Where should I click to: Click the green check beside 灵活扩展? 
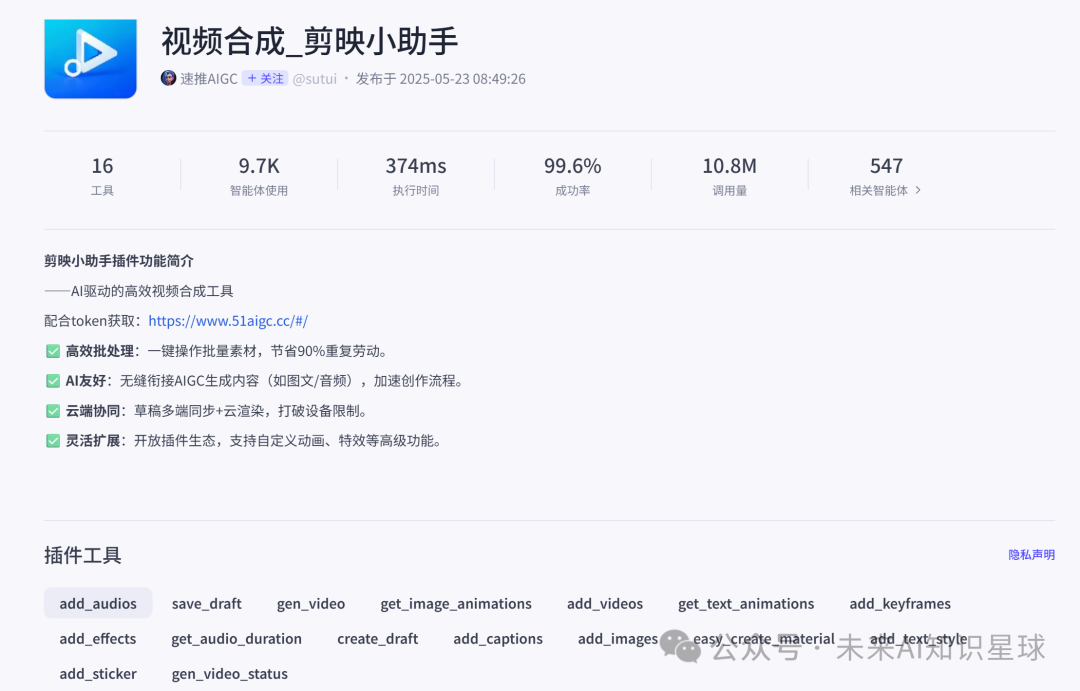(x=53, y=441)
